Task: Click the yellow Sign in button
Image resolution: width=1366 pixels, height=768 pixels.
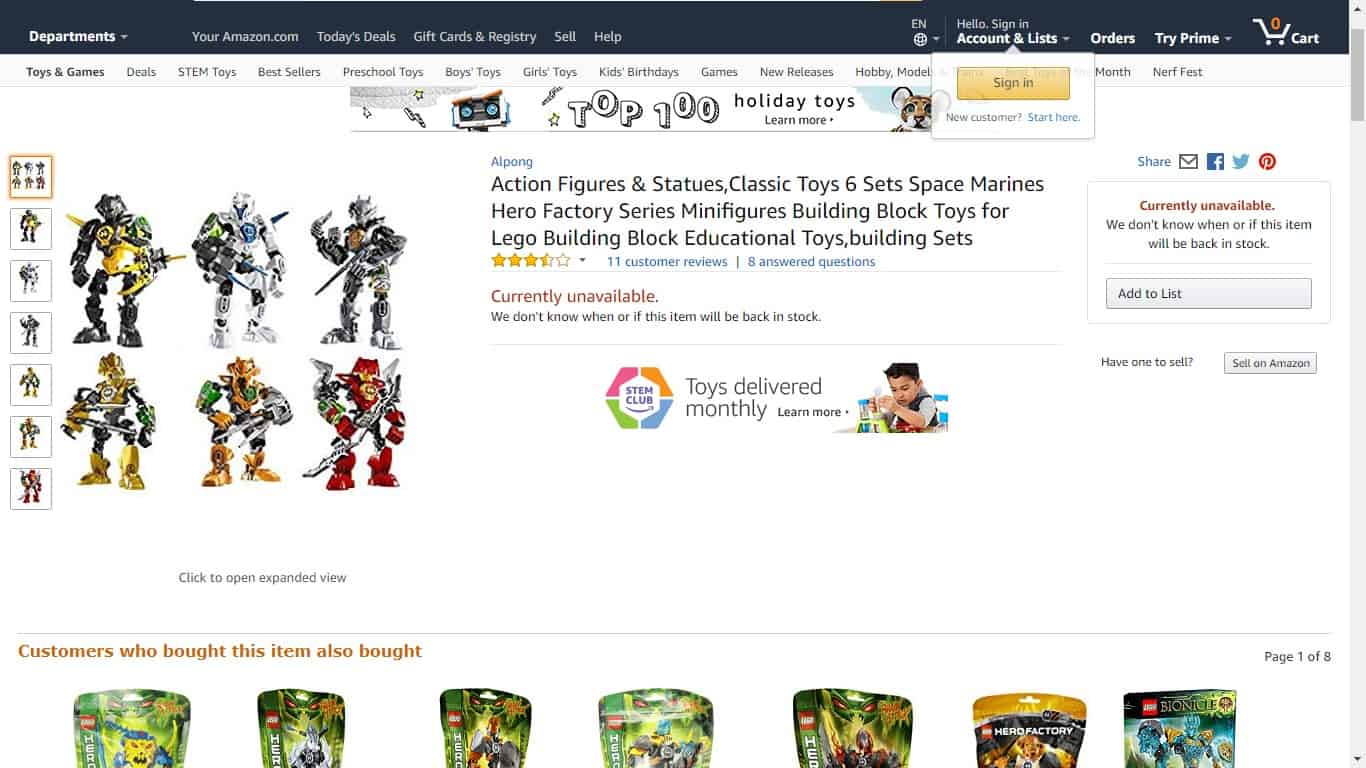Action: pyautogui.click(x=1013, y=83)
